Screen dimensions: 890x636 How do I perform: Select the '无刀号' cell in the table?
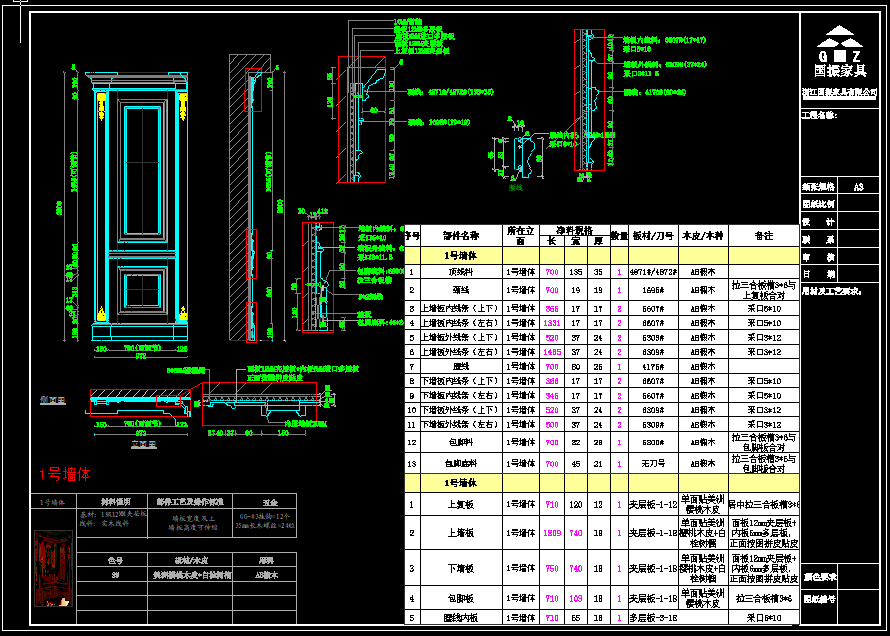(653, 463)
